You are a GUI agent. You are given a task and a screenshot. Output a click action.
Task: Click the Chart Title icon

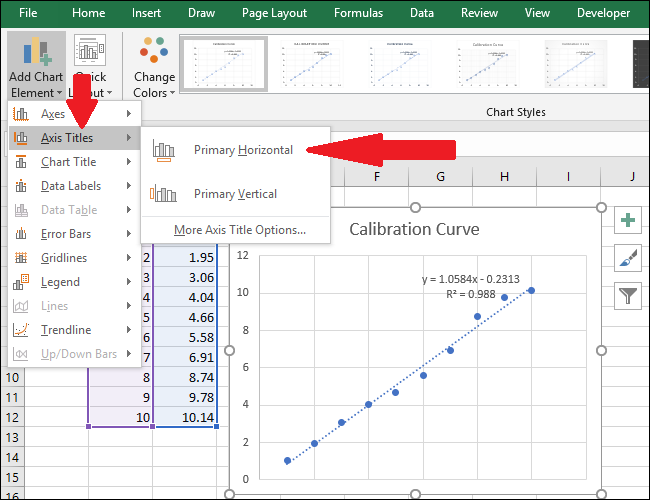[21, 162]
